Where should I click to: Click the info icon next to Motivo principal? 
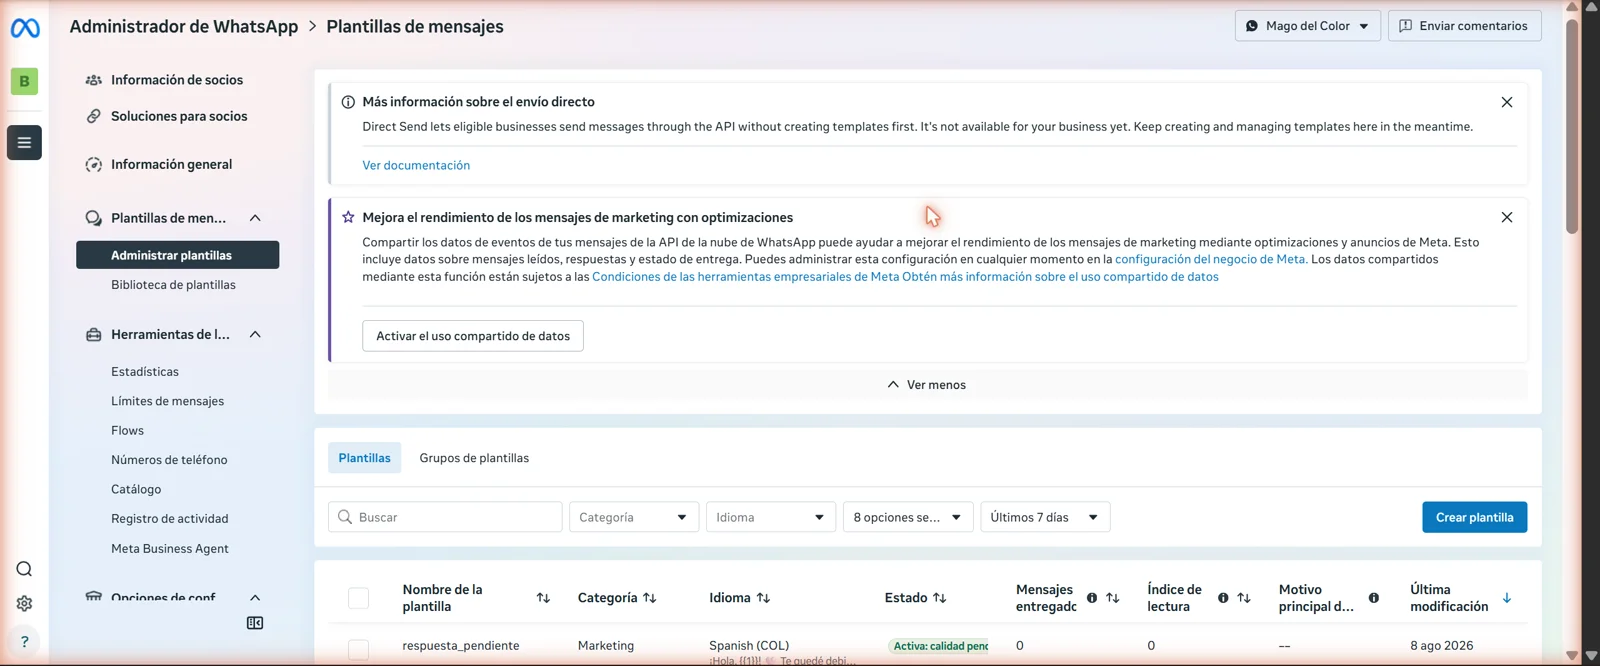click(1374, 598)
